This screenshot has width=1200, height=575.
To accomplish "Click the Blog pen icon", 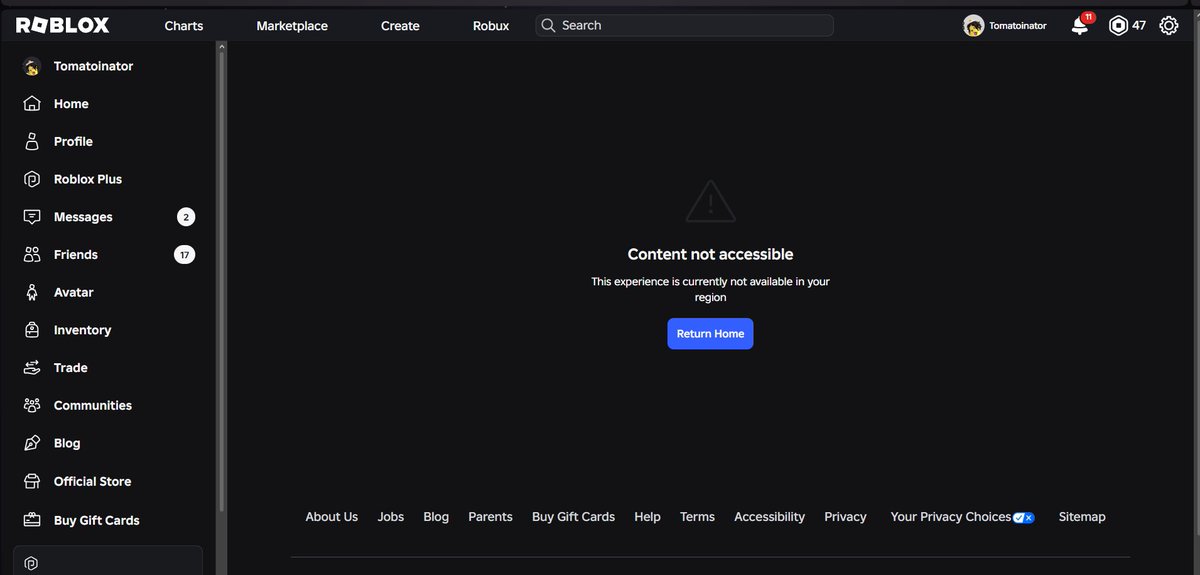I will click(x=32, y=443).
